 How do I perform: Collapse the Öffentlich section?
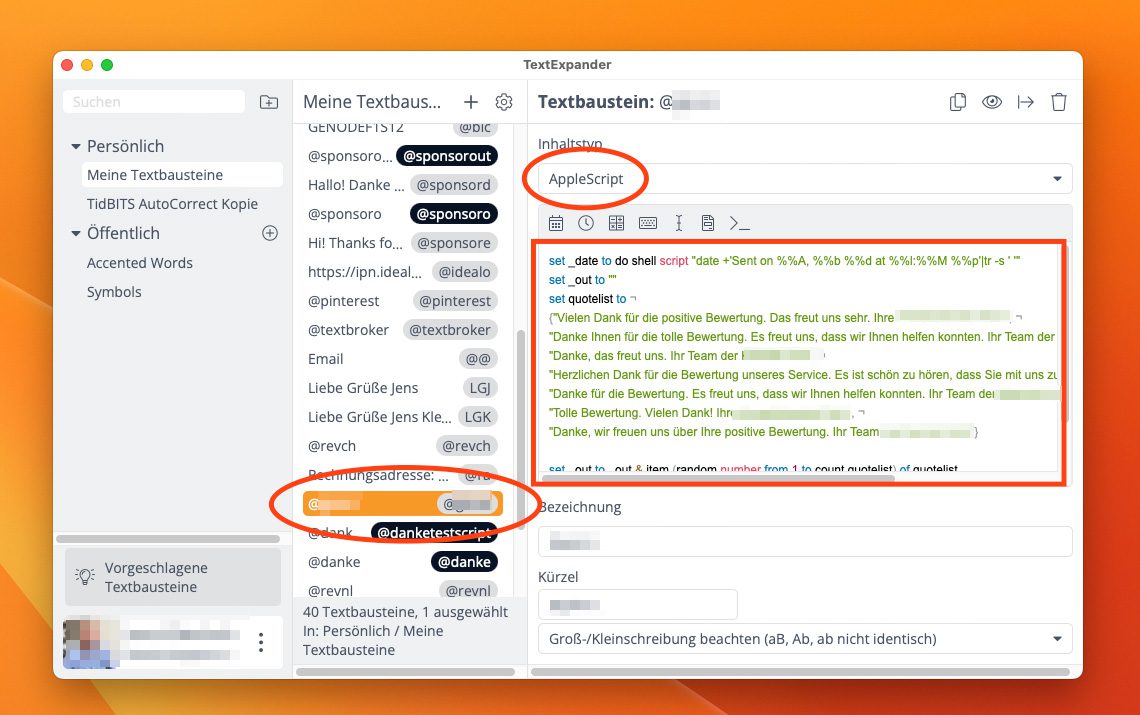[x=77, y=233]
